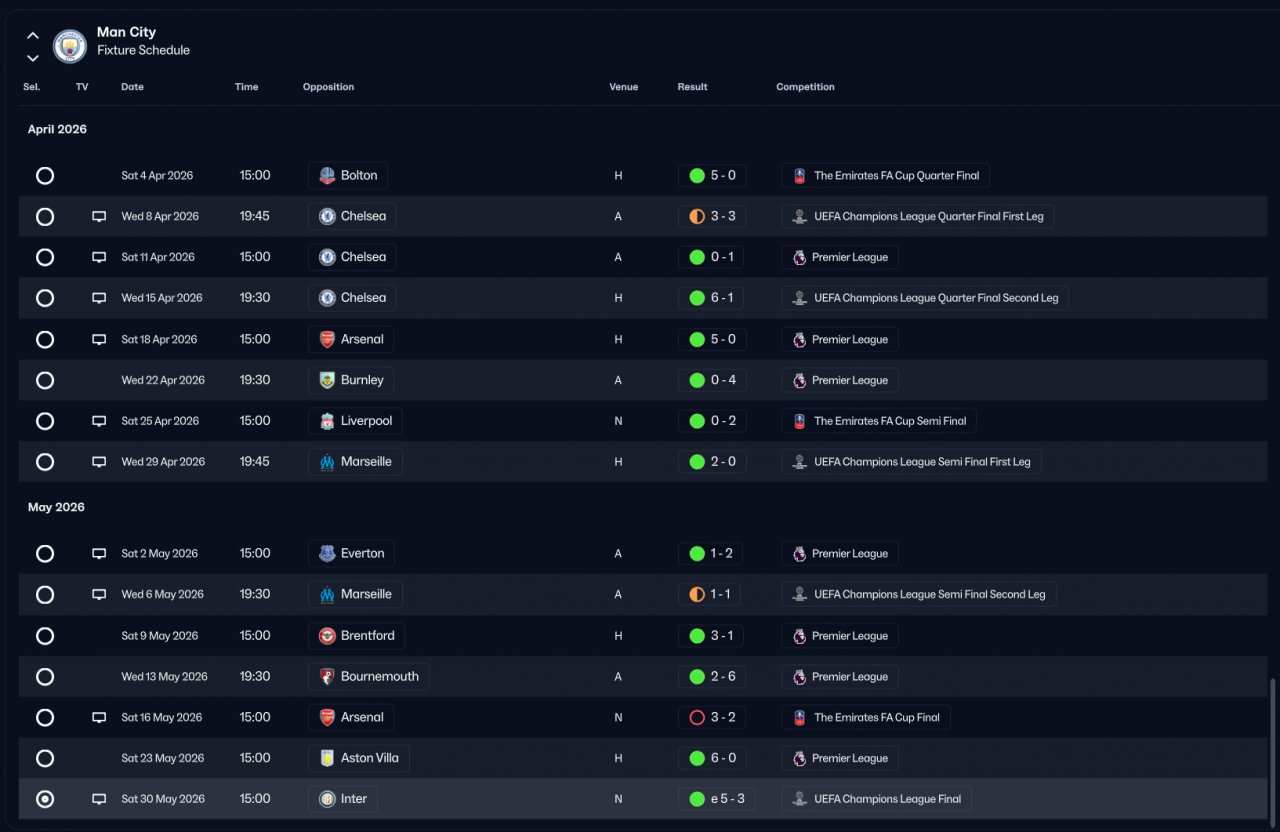1280x832 pixels.
Task: Select the Bolton fixture radio button
Action: tap(45, 176)
